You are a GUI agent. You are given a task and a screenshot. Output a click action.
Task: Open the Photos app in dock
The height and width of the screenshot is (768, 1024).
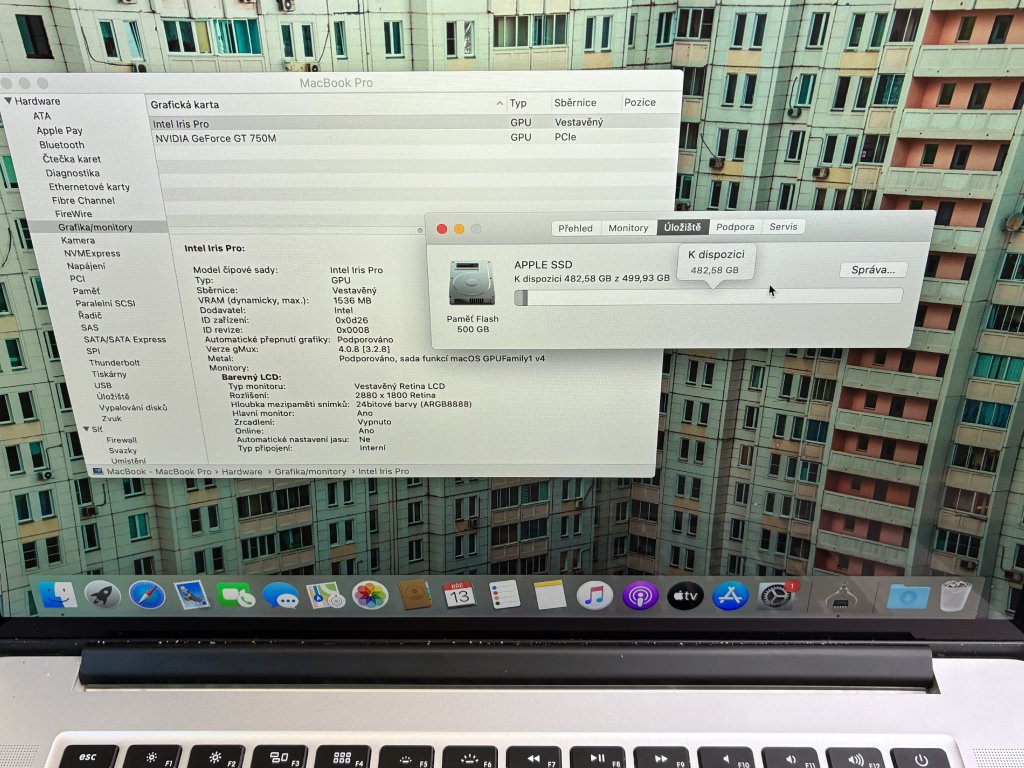pos(369,596)
